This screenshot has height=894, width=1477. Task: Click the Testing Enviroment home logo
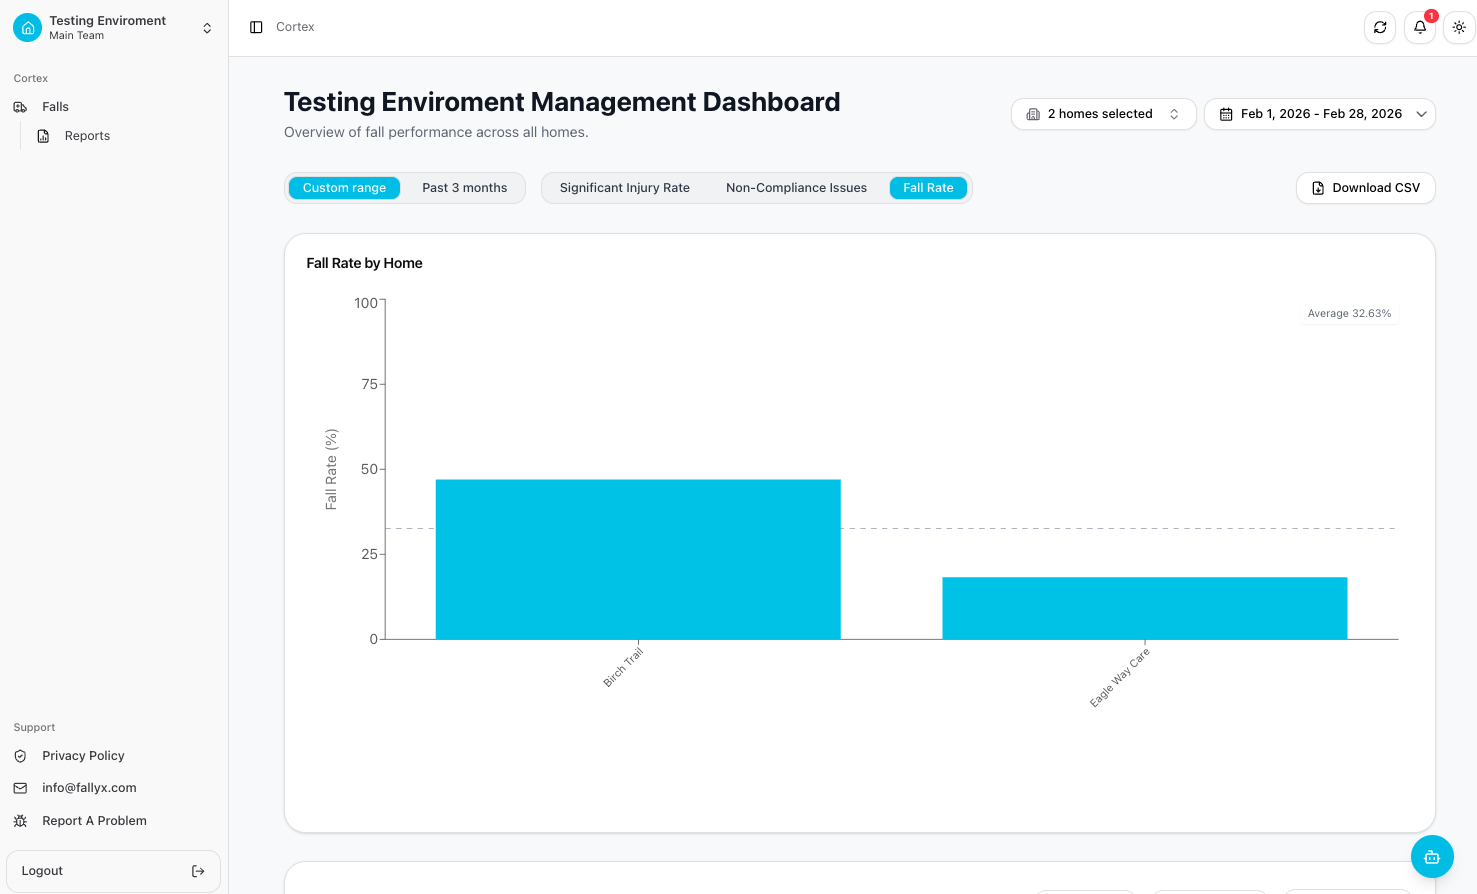tap(28, 28)
